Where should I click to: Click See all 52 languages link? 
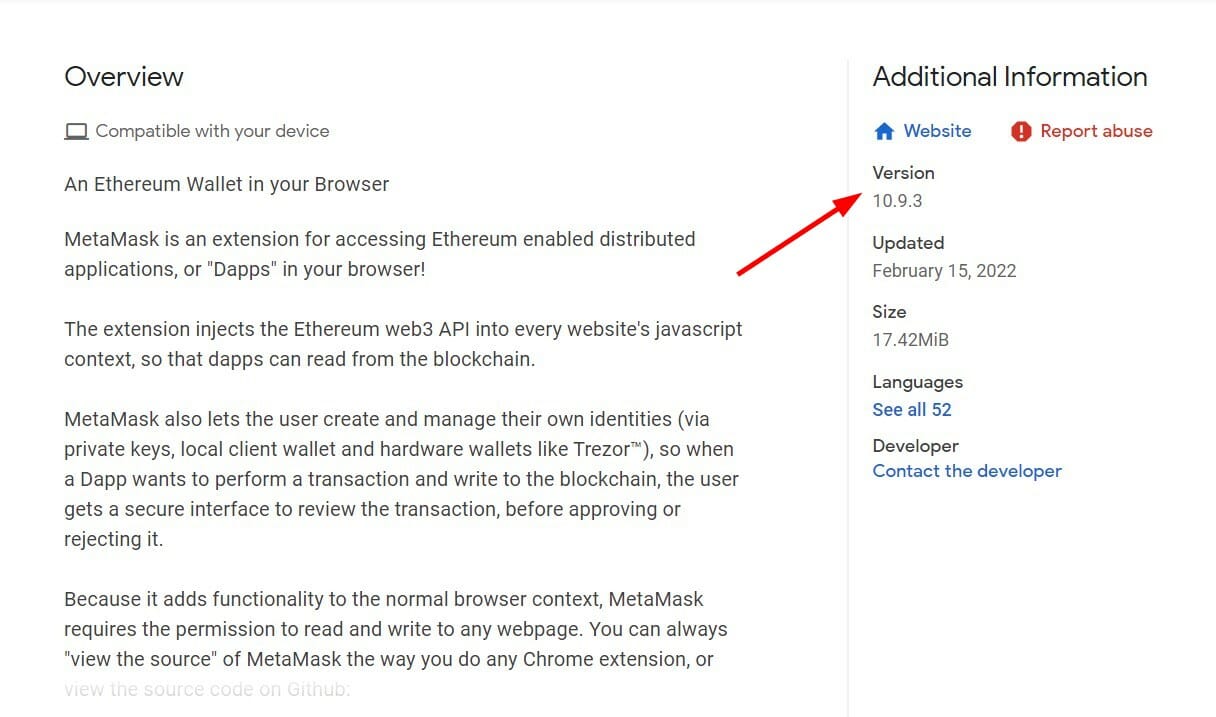point(912,409)
